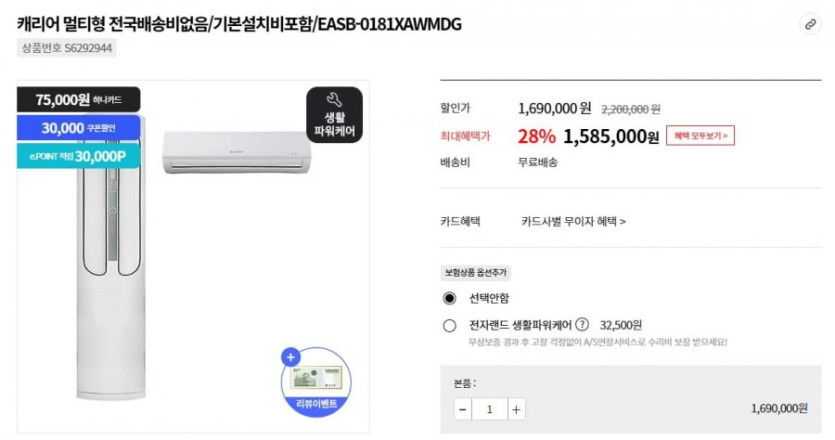Open 혜택 모두보기 benefits button

[700, 135]
